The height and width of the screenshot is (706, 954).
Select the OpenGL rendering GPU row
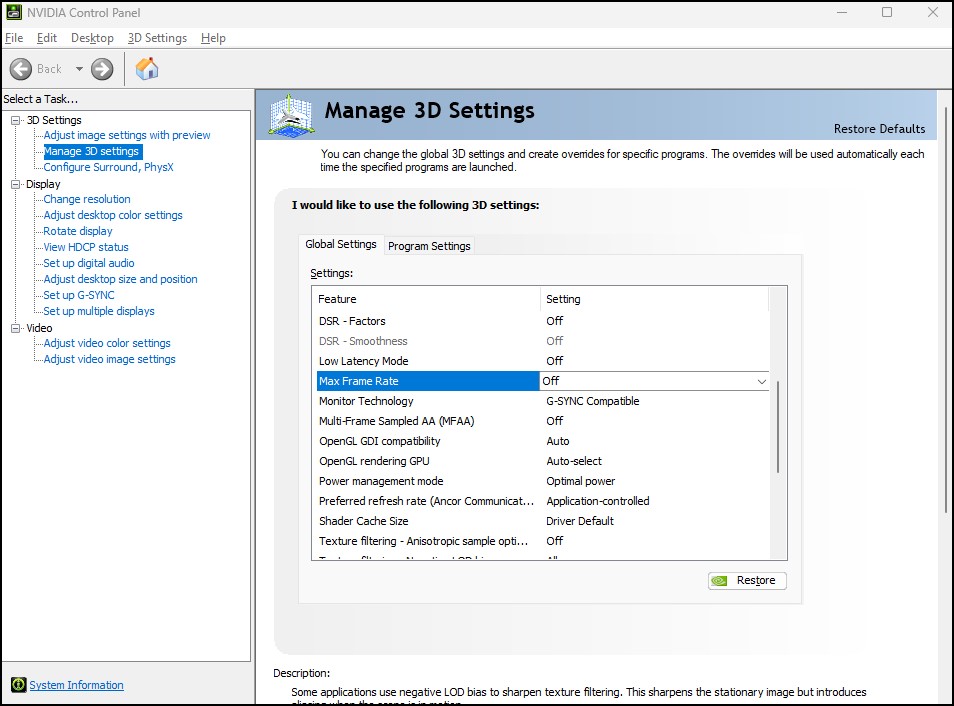[543, 461]
